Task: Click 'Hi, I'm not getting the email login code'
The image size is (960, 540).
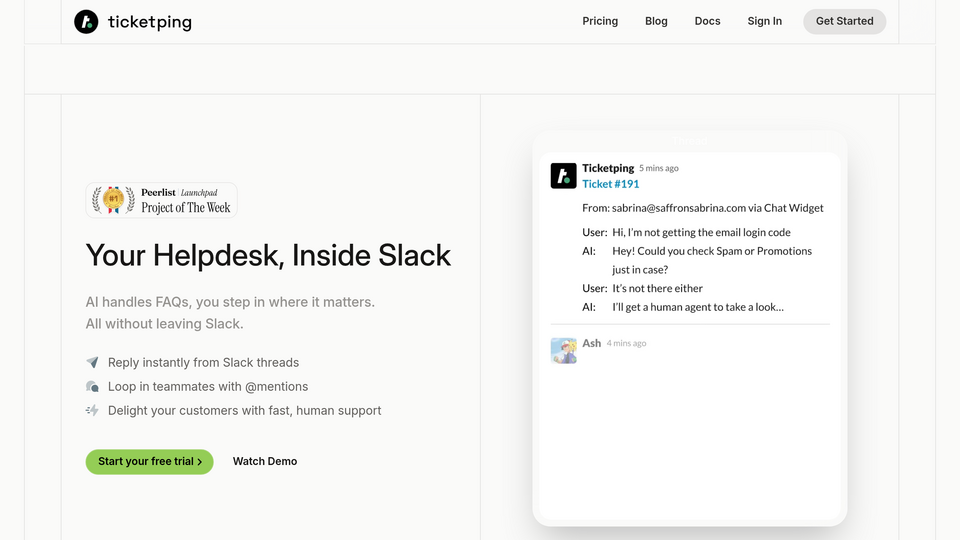Action: (702, 233)
